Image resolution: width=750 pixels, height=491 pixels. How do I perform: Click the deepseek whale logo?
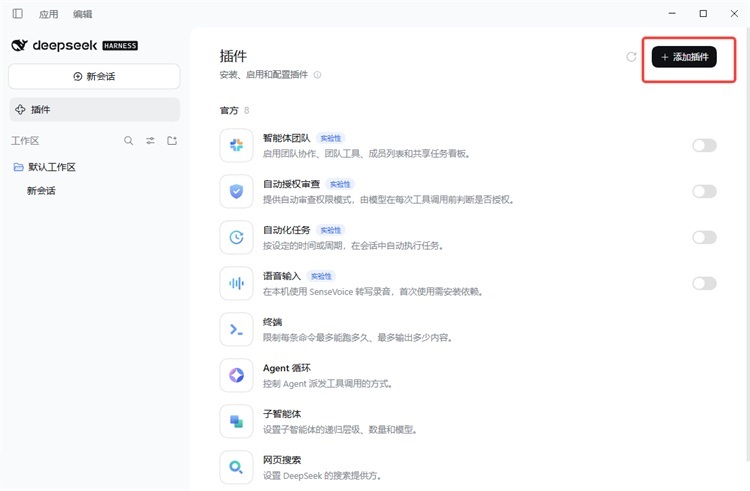20,45
